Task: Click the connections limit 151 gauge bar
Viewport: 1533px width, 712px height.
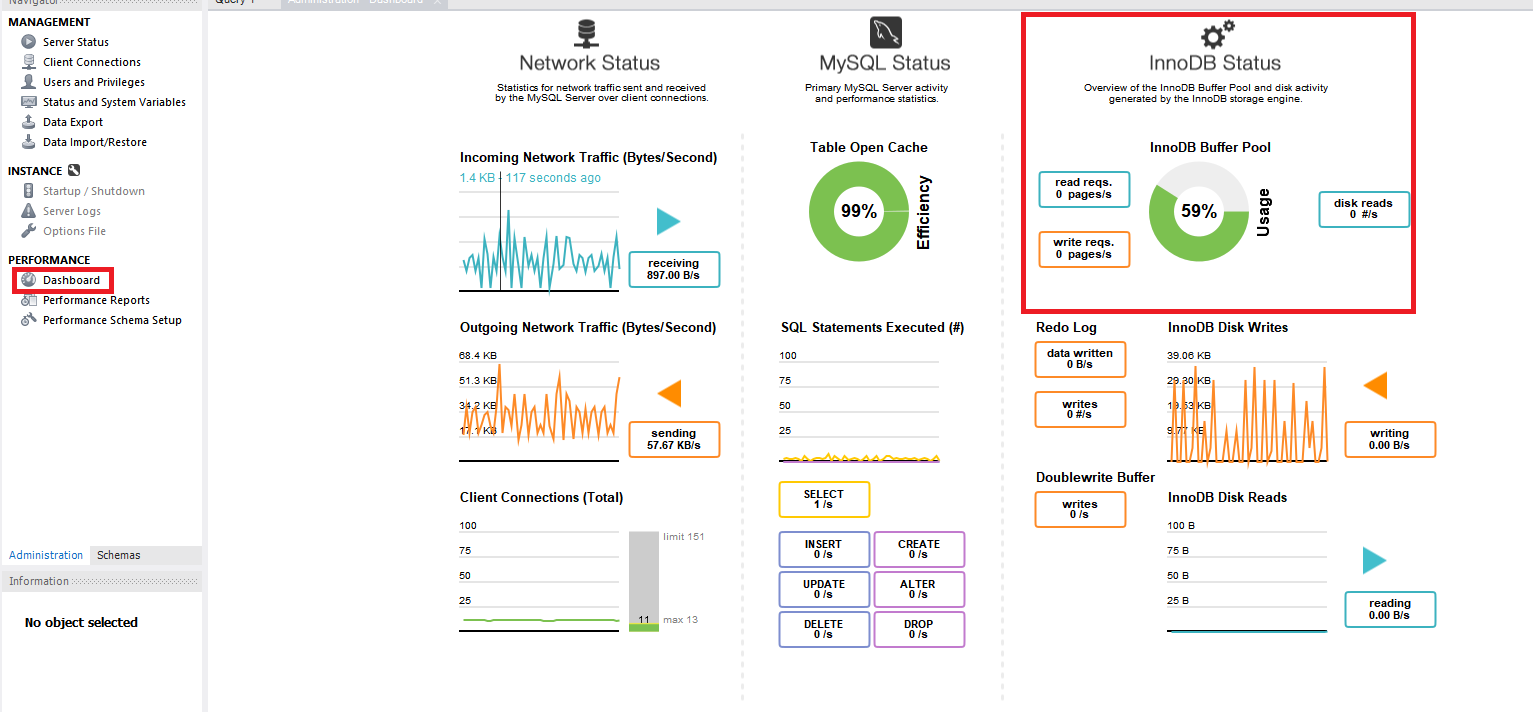Action: coord(644,581)
